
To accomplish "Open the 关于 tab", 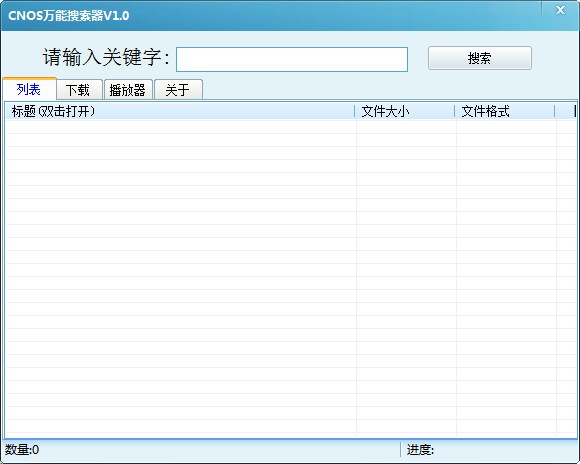I will pos(178,90).
